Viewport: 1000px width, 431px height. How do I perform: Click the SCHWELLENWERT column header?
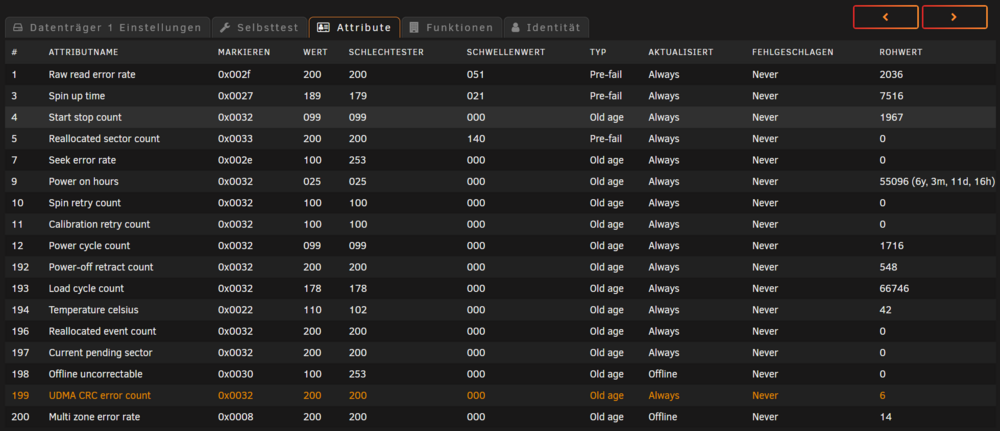(506, 52)
